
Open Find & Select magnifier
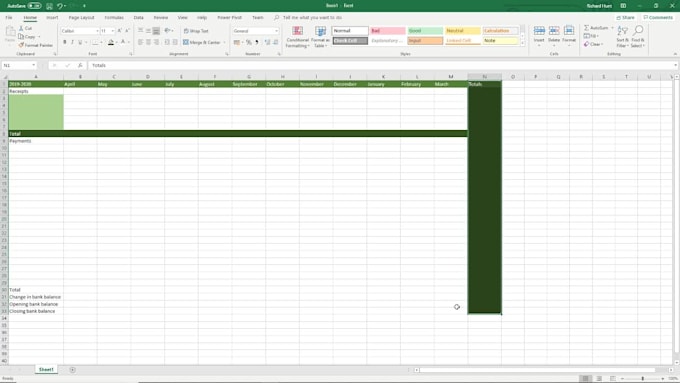coord(638,36)
